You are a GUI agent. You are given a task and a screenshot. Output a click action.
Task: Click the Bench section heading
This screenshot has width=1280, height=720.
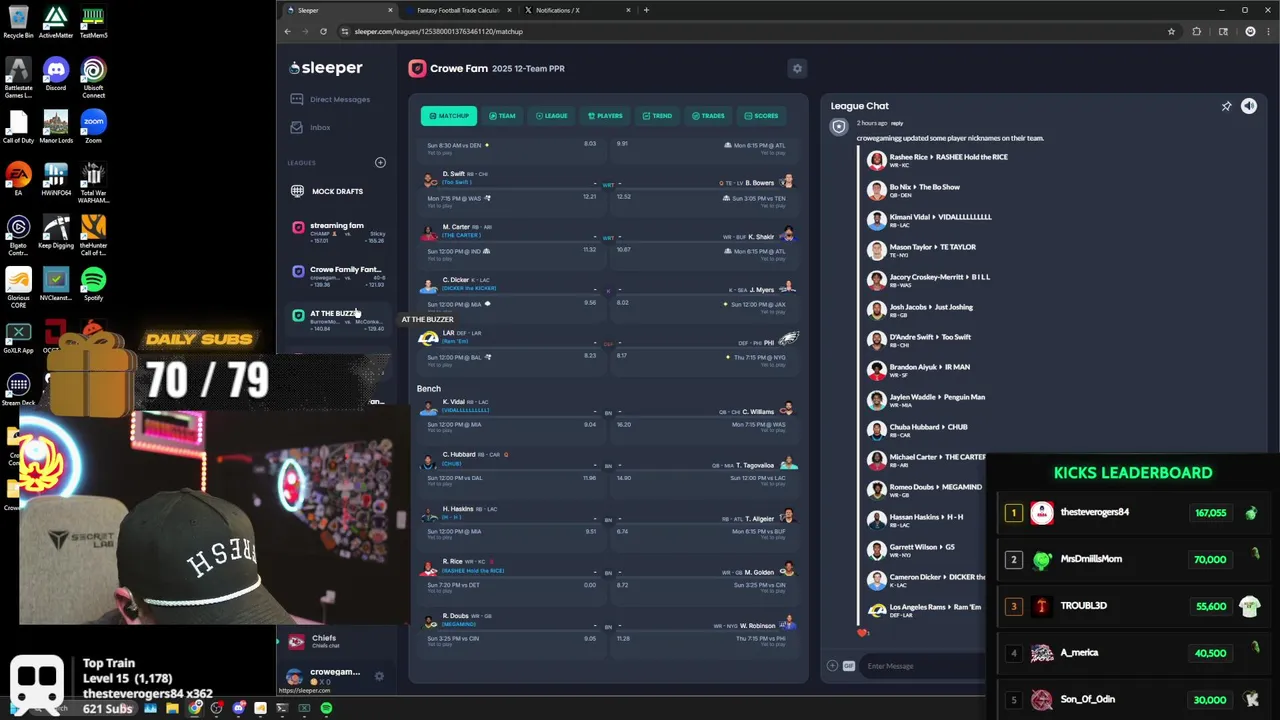click(x=429, y=389)
